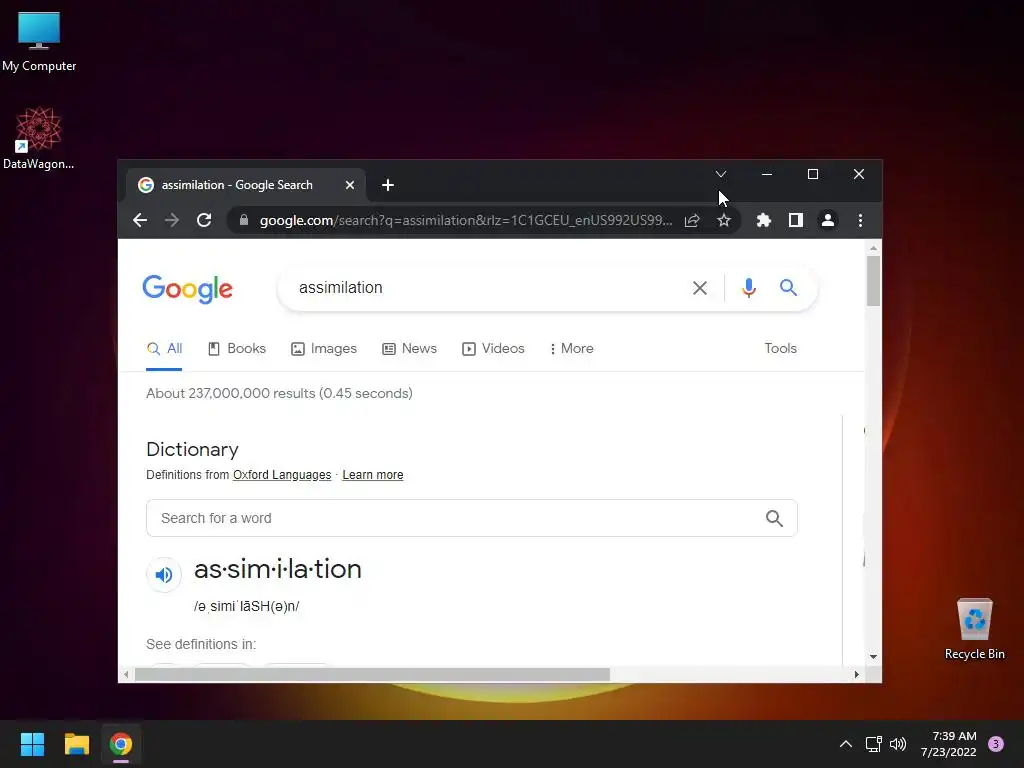Click the scroll-left arrow at the bottom

pos(126,674)
